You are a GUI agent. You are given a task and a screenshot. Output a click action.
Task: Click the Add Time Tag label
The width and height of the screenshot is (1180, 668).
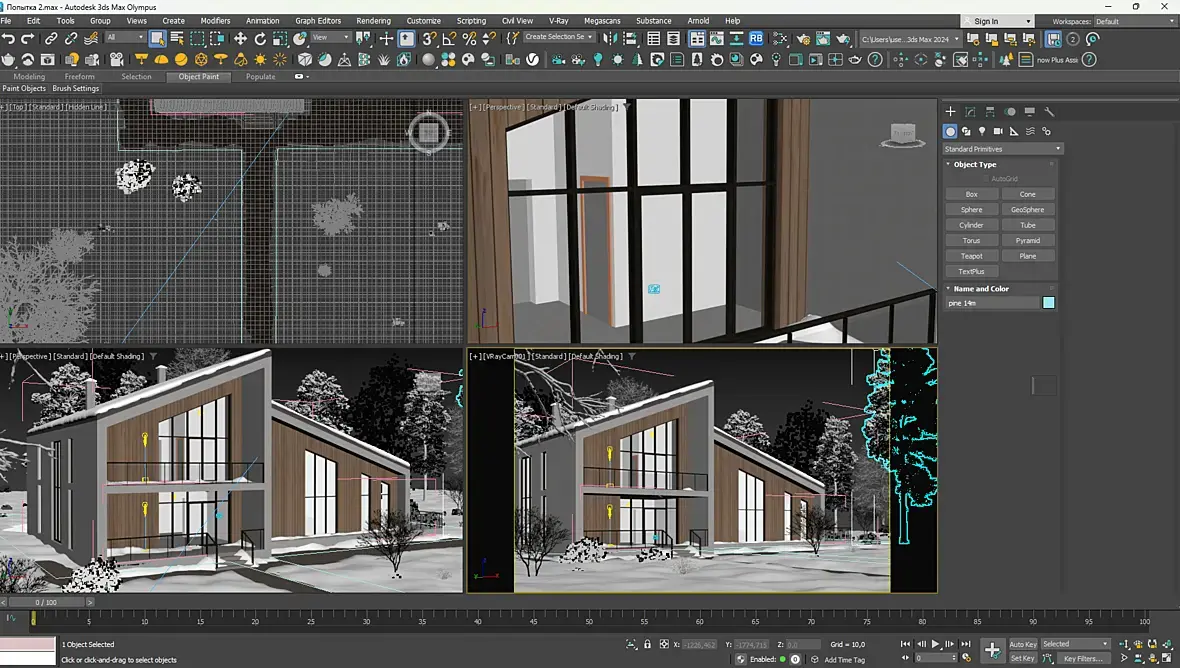(x=844, y=660)
